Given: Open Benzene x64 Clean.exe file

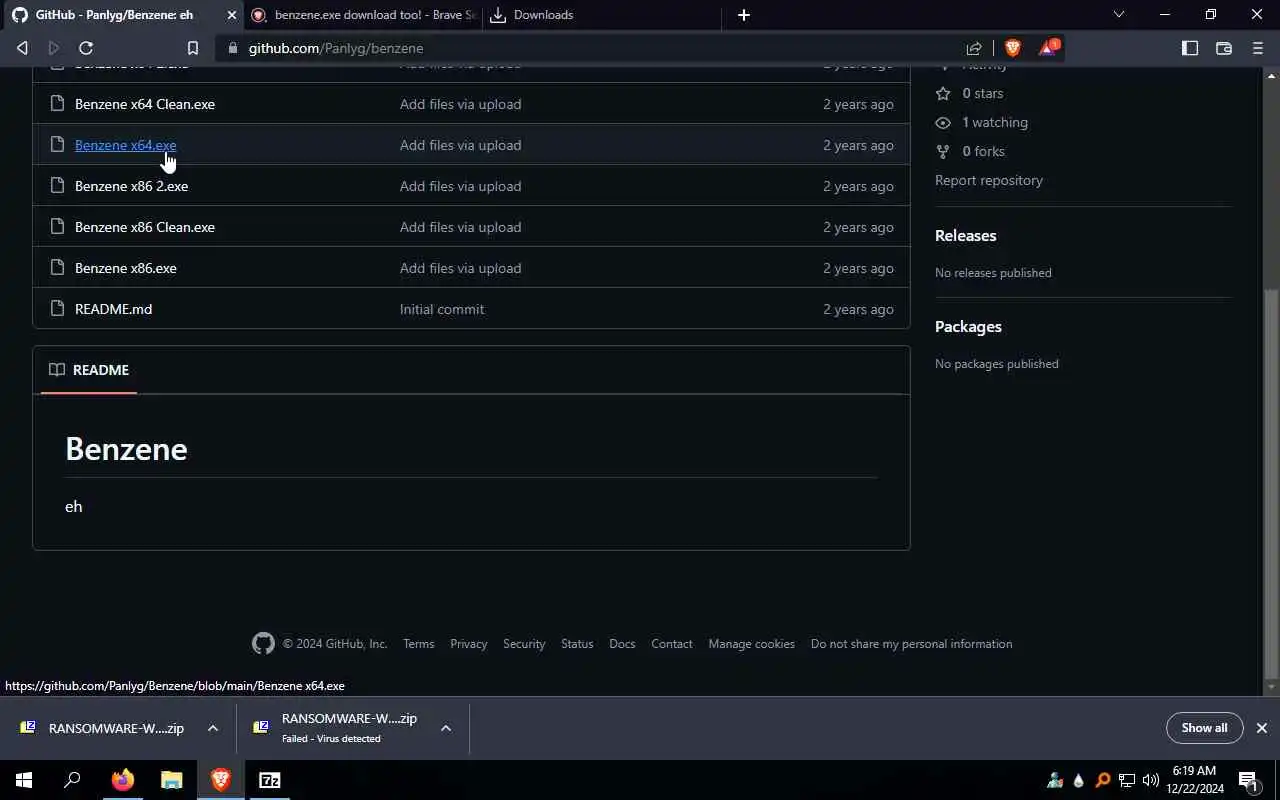Looking at the screenshot, I should [x=145, y=104].
